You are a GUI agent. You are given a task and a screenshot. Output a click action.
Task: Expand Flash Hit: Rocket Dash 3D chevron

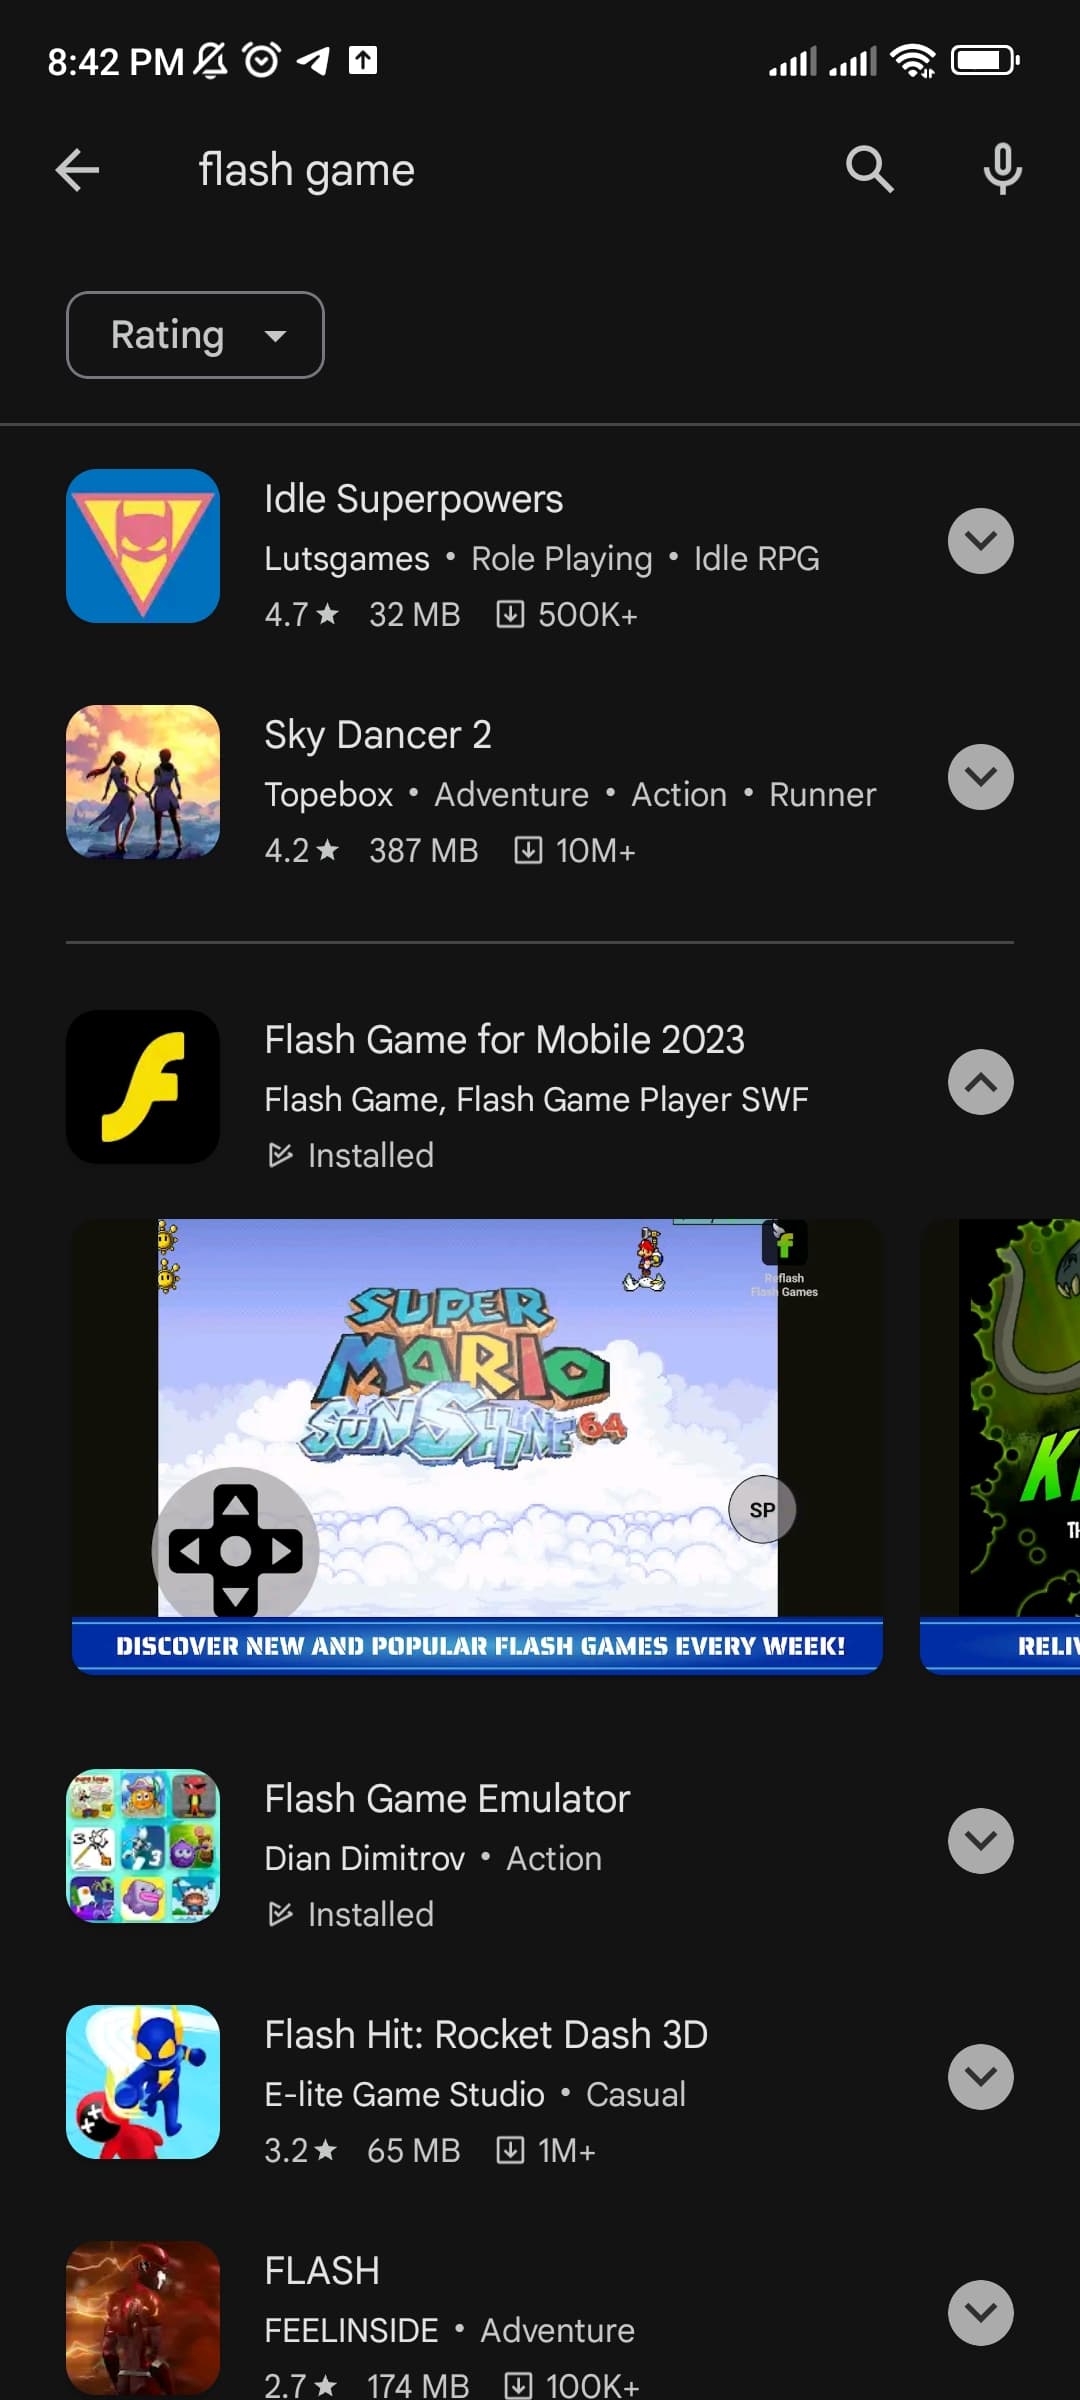pos(980,2077)
